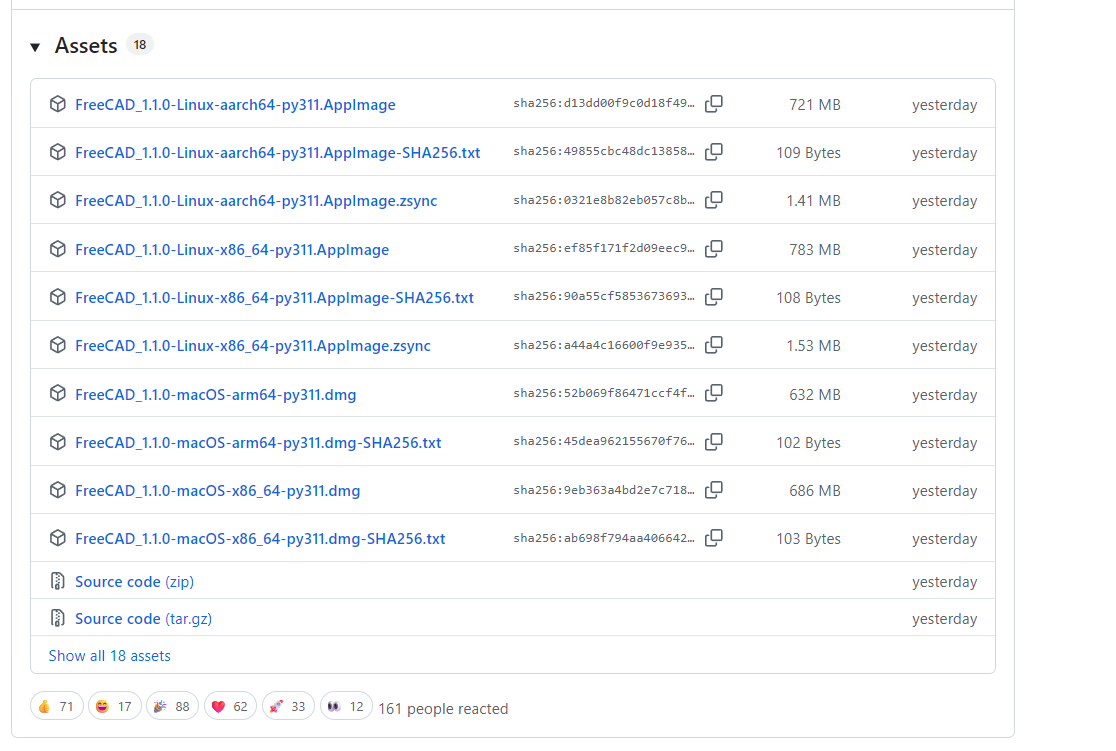
Task: Select hash text sha256:ef85f171f2d09eec9…
Action: click(x=604, y=248)
